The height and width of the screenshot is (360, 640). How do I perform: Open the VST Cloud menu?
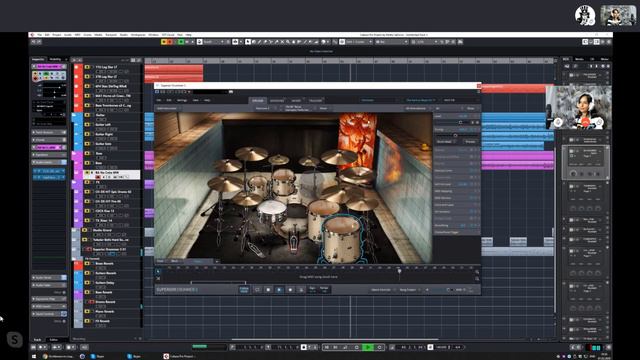(168, 35)
